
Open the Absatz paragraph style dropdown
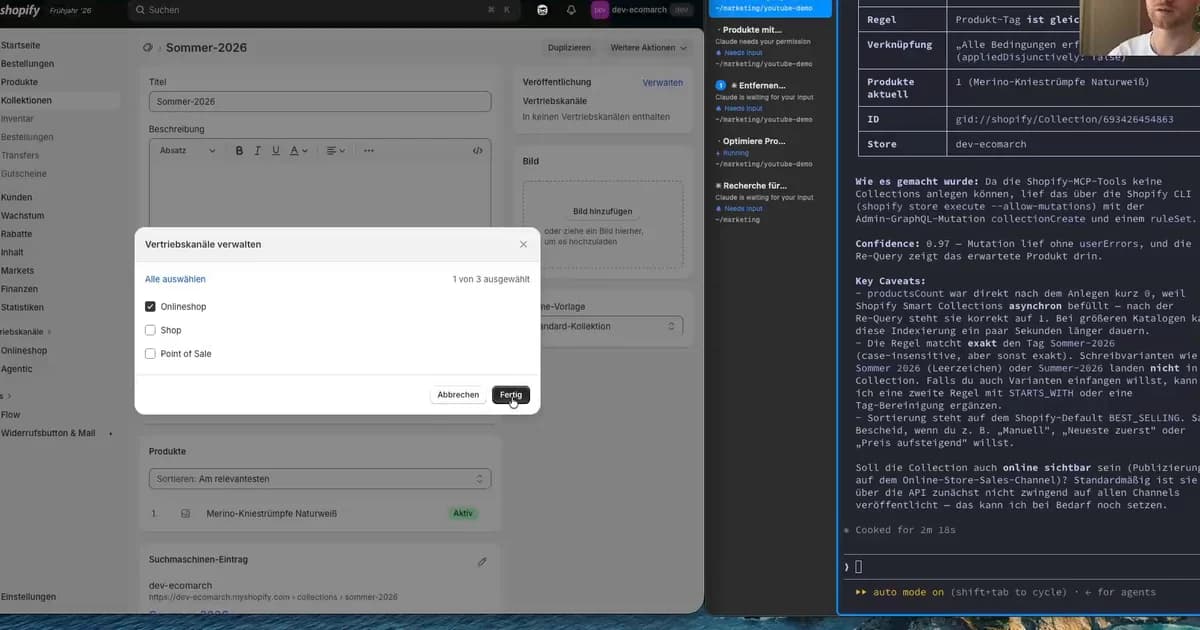coord(187,151)
